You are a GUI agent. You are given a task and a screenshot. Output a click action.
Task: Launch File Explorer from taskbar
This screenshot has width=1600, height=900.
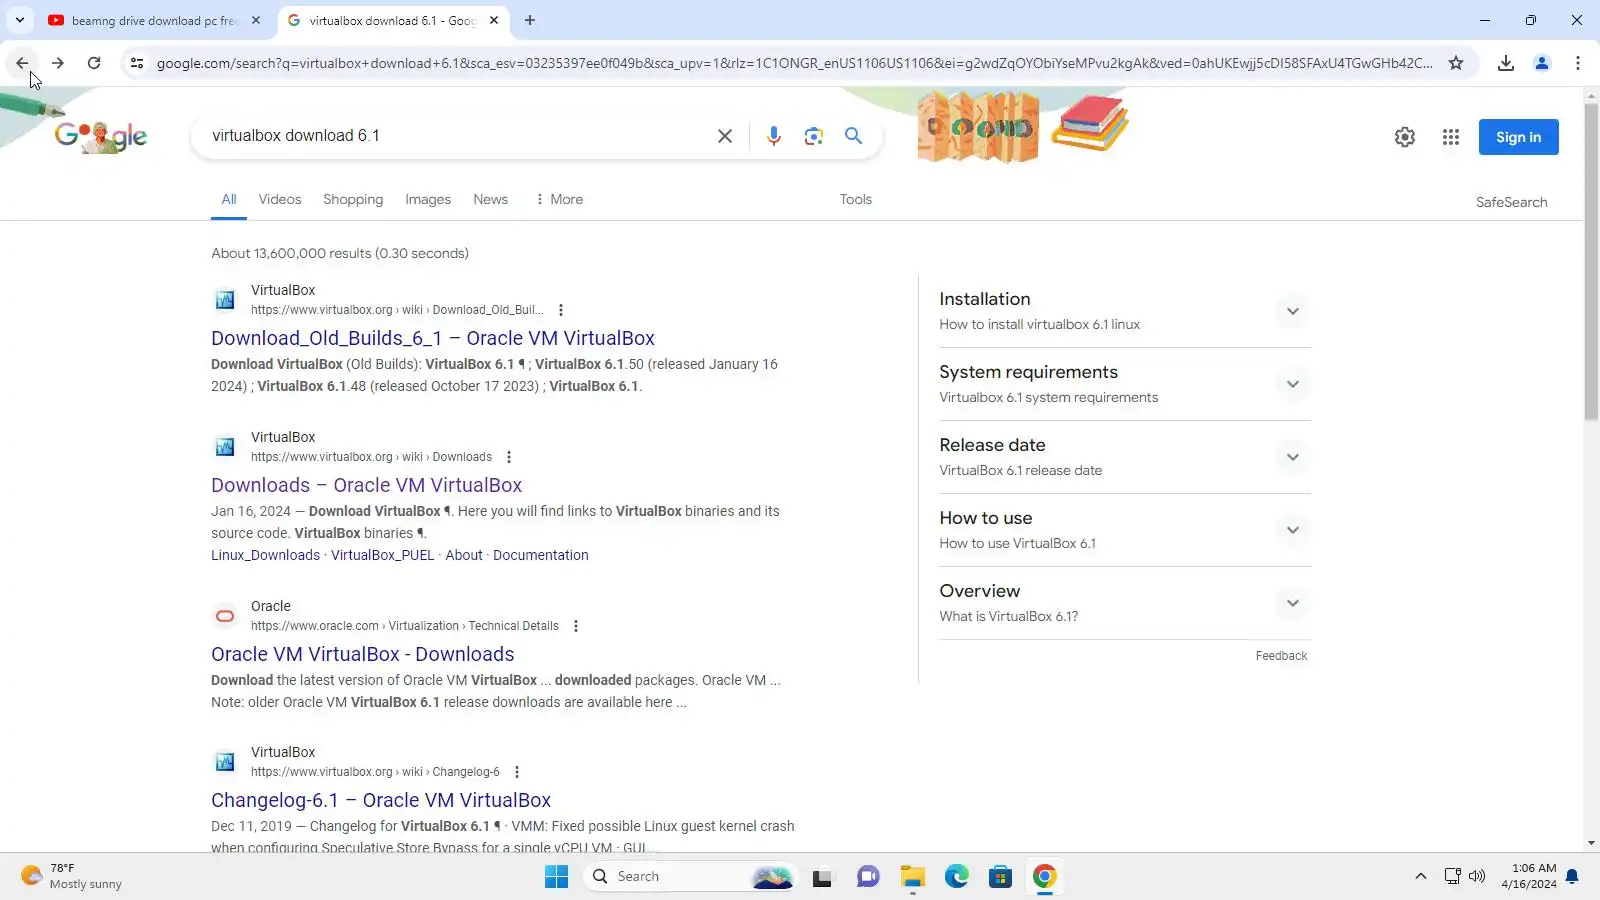tap(913, 877)
